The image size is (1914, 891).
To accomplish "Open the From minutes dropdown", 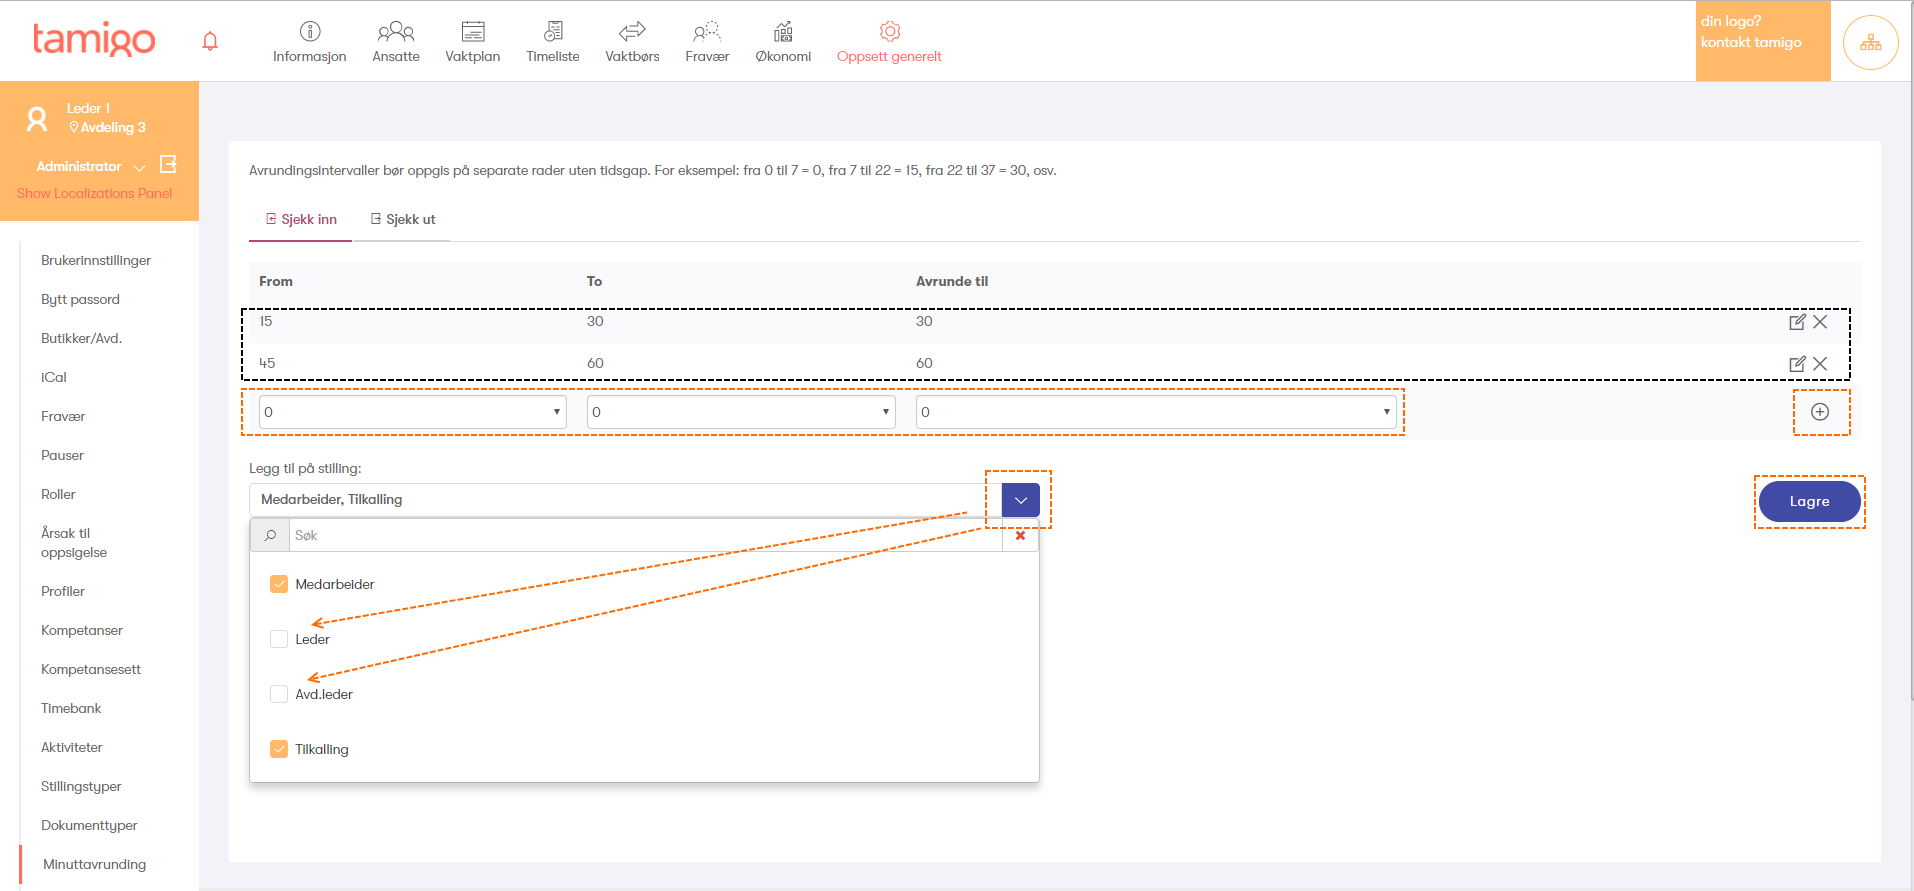I will (413, 412).
